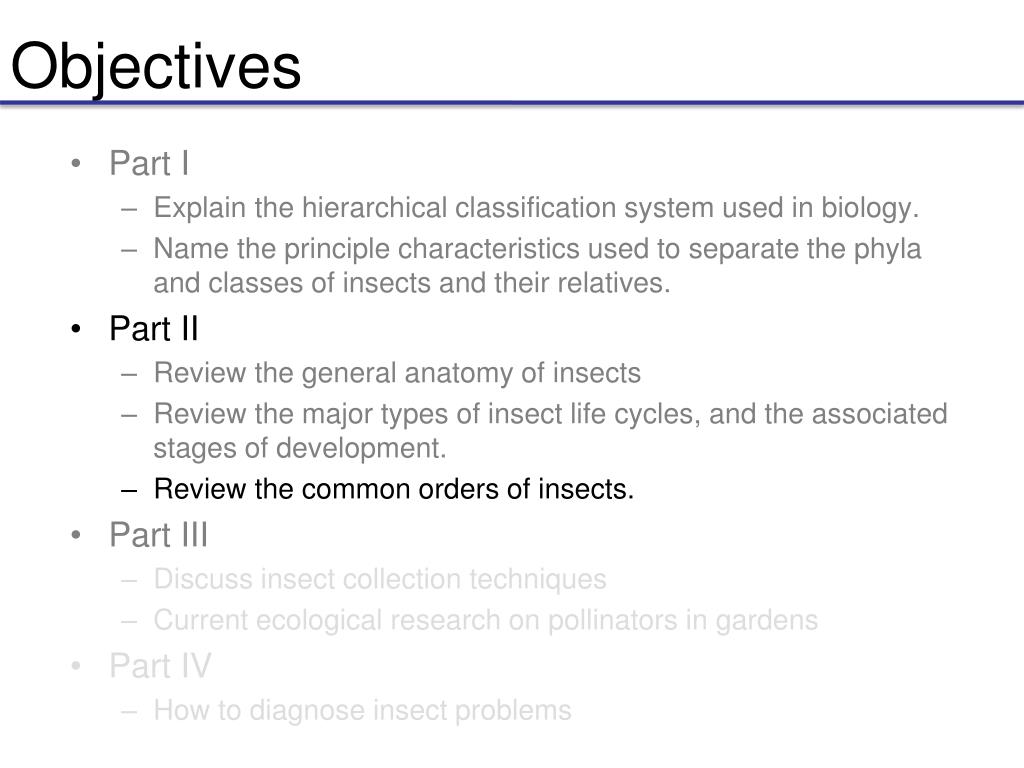The width and height of the screenshot is (1024, 768).
Task: Click 'and classes of insects' continuation line
Action: pos(412,283)
